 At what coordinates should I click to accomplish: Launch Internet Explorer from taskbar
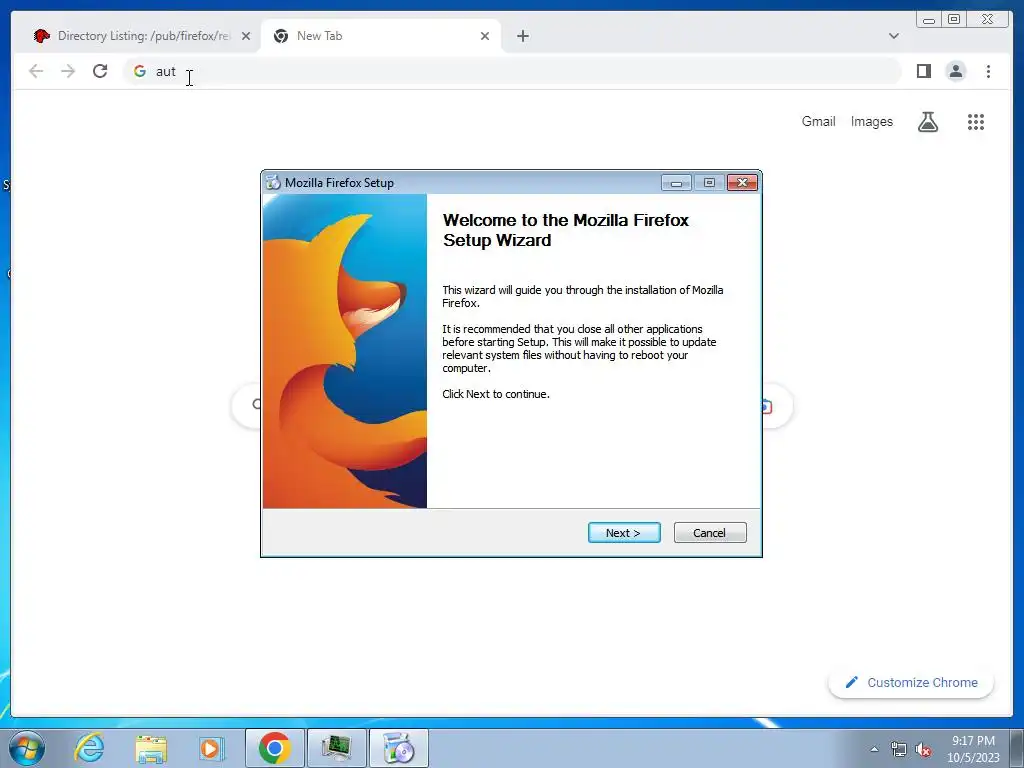(x=89, y=748)
